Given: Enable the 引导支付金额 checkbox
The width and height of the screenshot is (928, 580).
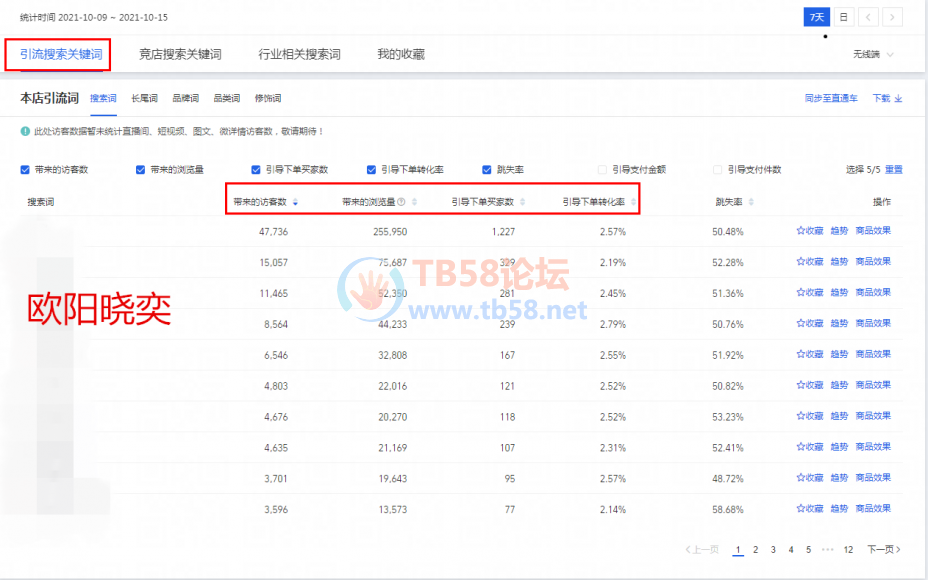Looking at the screenshot, I should 602,170.
